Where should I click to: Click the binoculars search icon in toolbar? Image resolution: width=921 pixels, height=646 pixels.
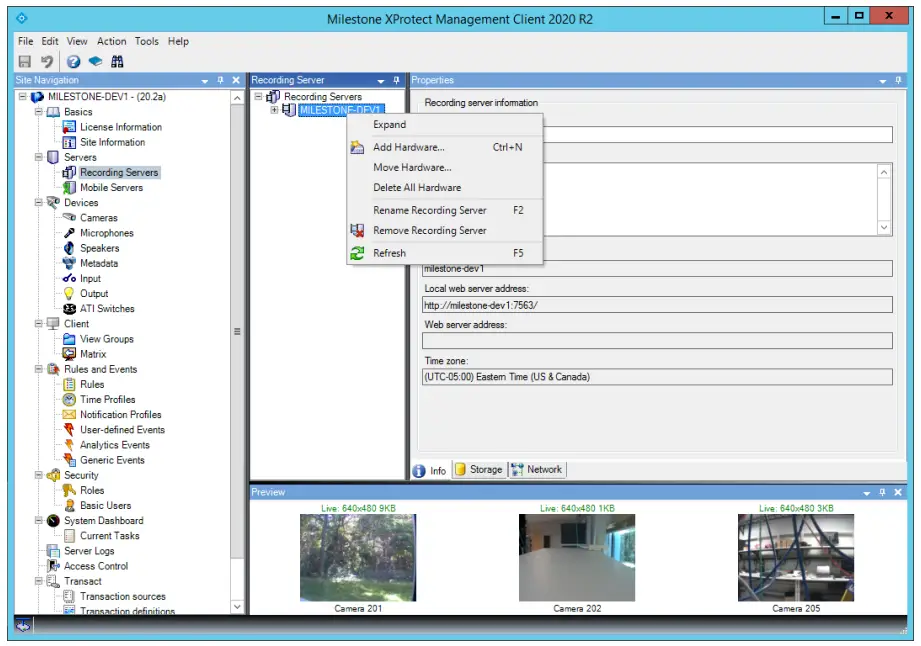click(117, 61)
